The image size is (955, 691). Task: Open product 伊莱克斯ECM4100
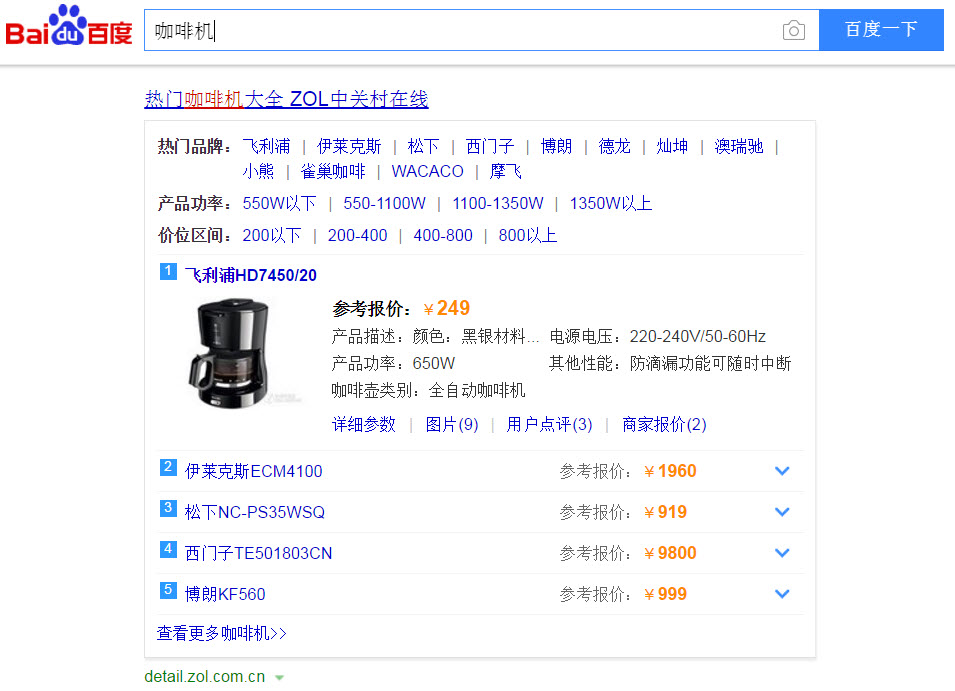(x=253, y=471)
